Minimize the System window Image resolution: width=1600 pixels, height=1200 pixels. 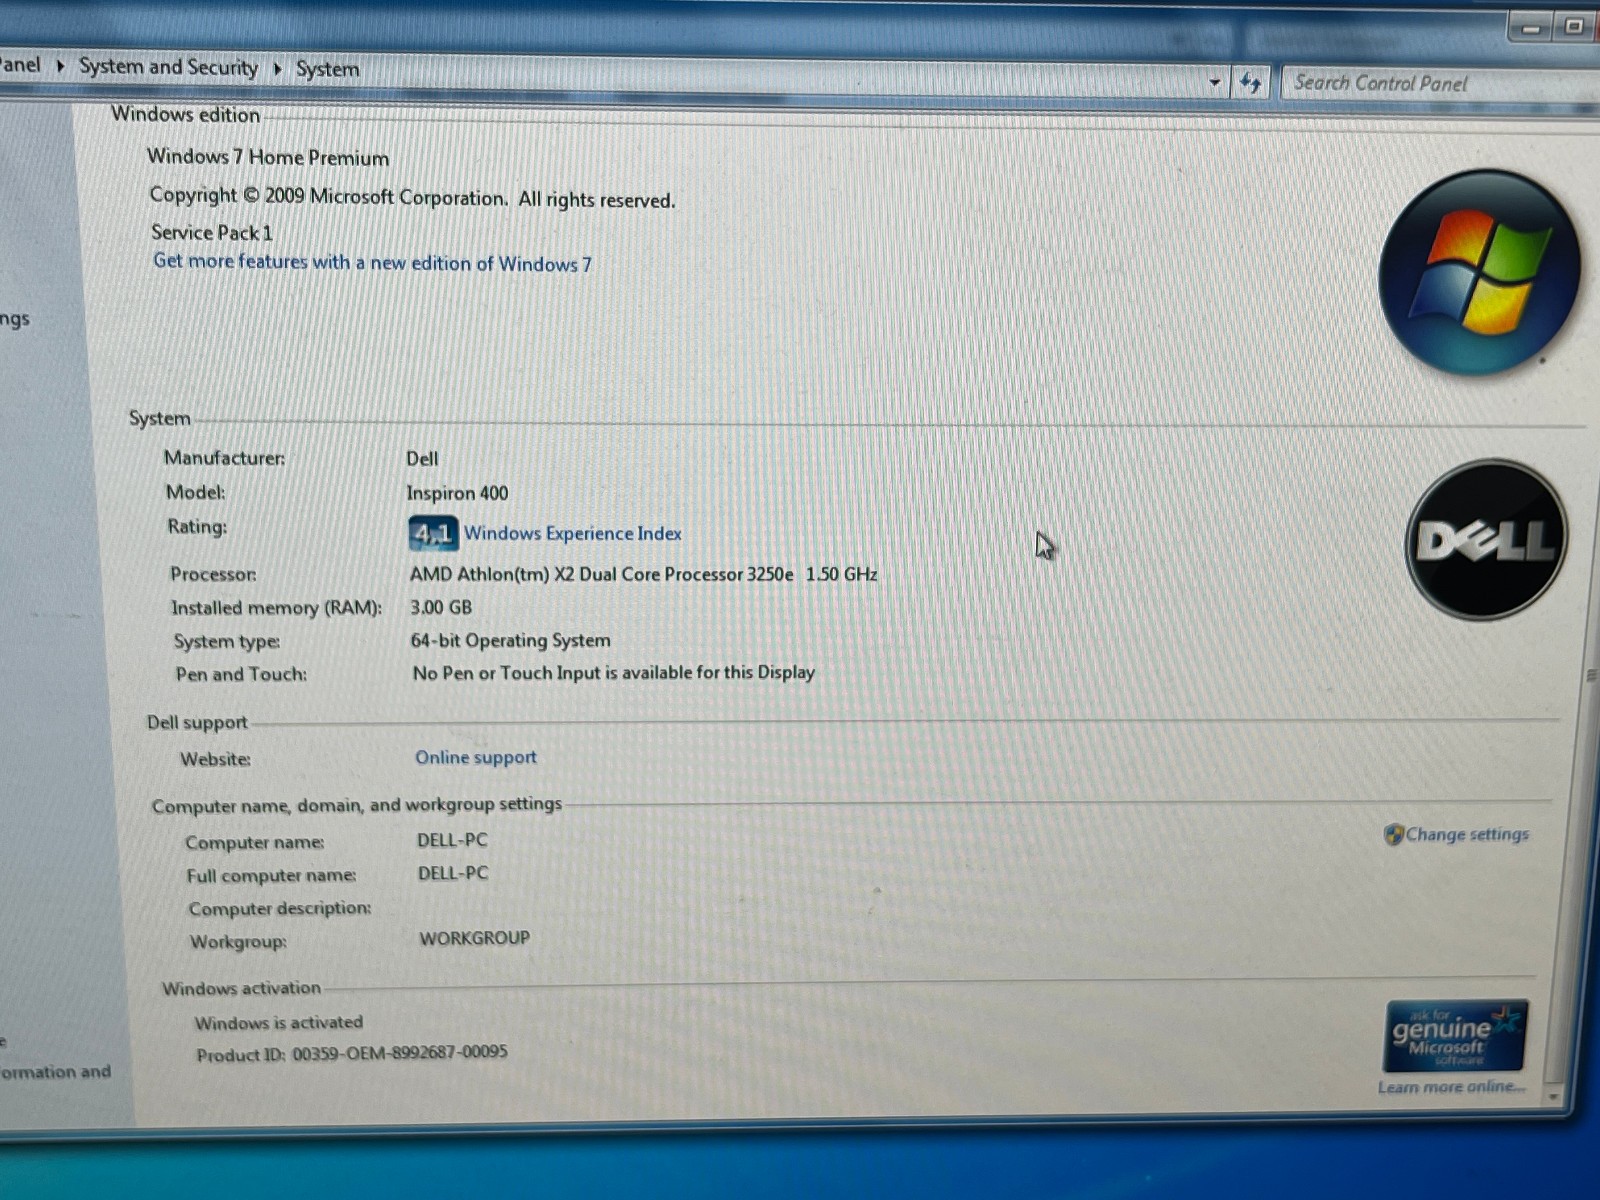[x=1530, y=28]
